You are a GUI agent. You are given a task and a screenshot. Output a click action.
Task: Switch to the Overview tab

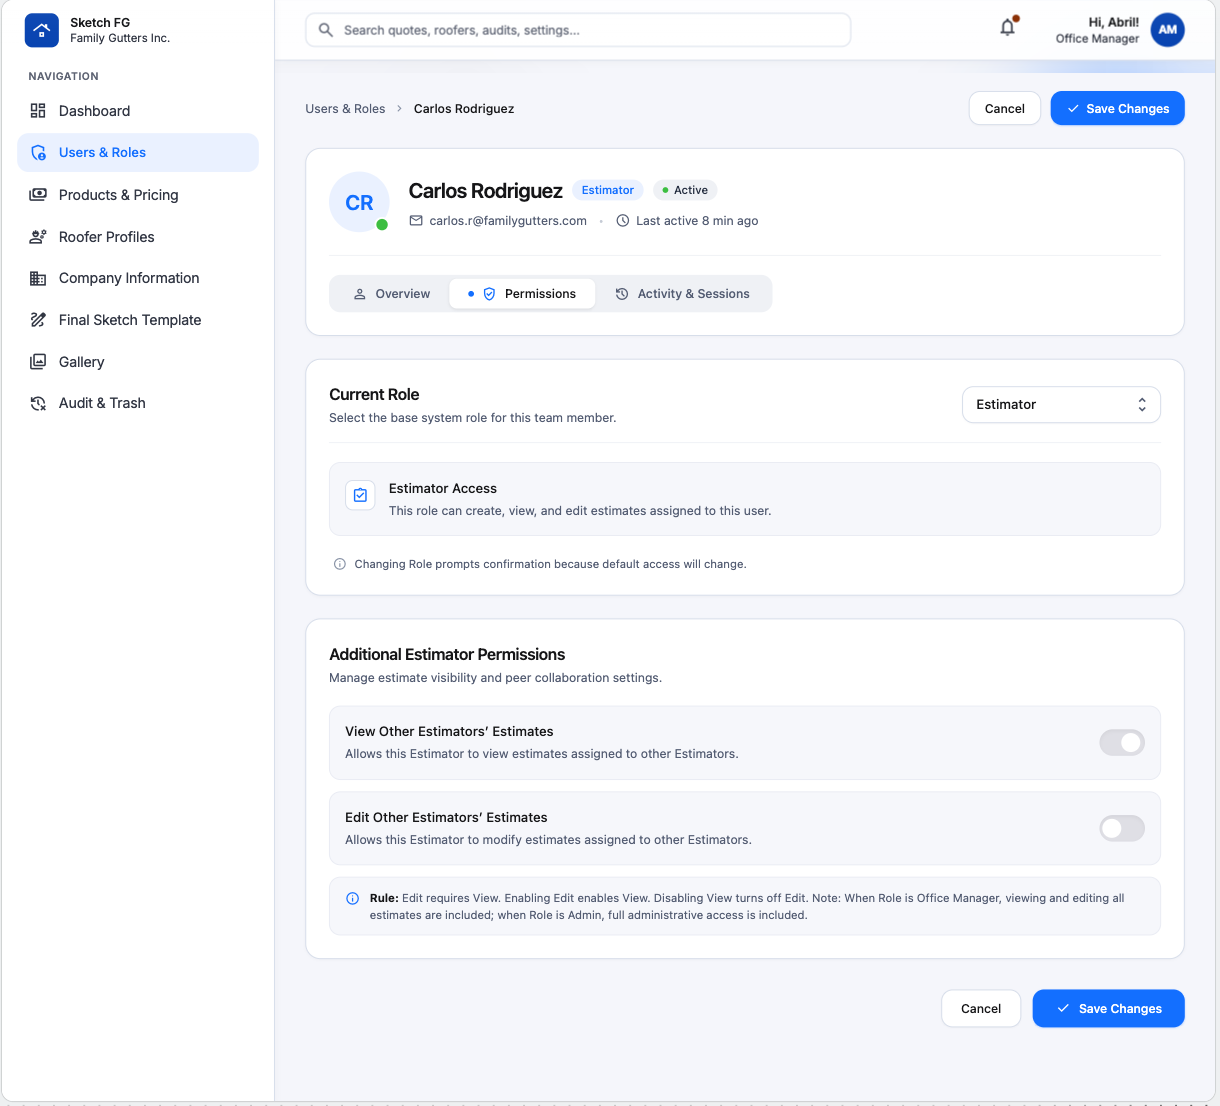[391, 294]
